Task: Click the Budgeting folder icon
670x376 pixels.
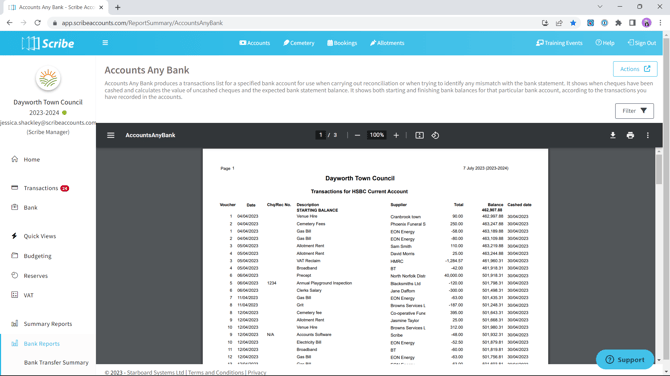Action: [15, 255]
